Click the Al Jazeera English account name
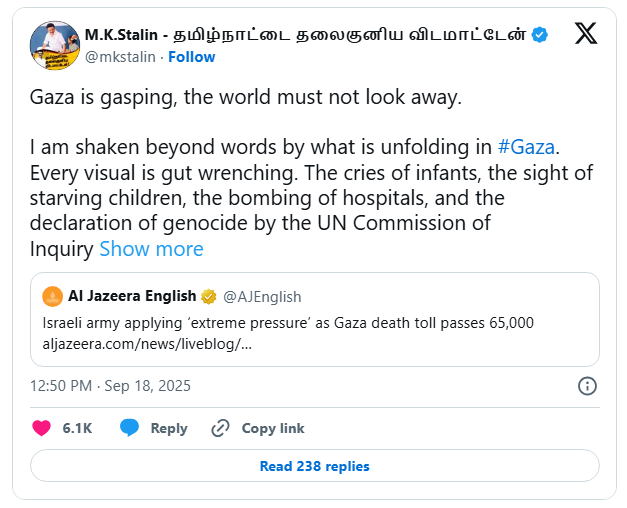The width and height of the screenshot is (627, 508). click(131, 296)
